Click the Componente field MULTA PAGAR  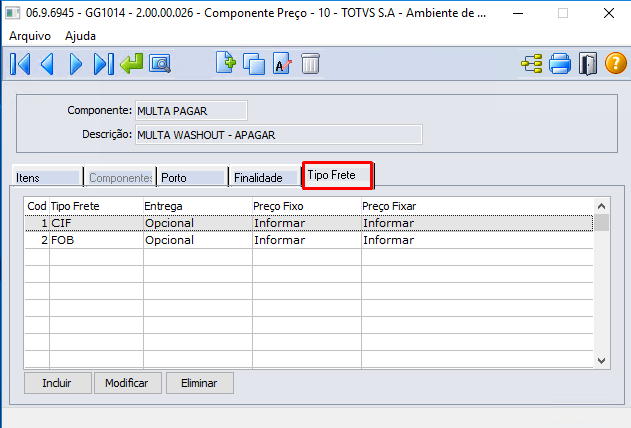pyautogui.click(x=191, y=111)
